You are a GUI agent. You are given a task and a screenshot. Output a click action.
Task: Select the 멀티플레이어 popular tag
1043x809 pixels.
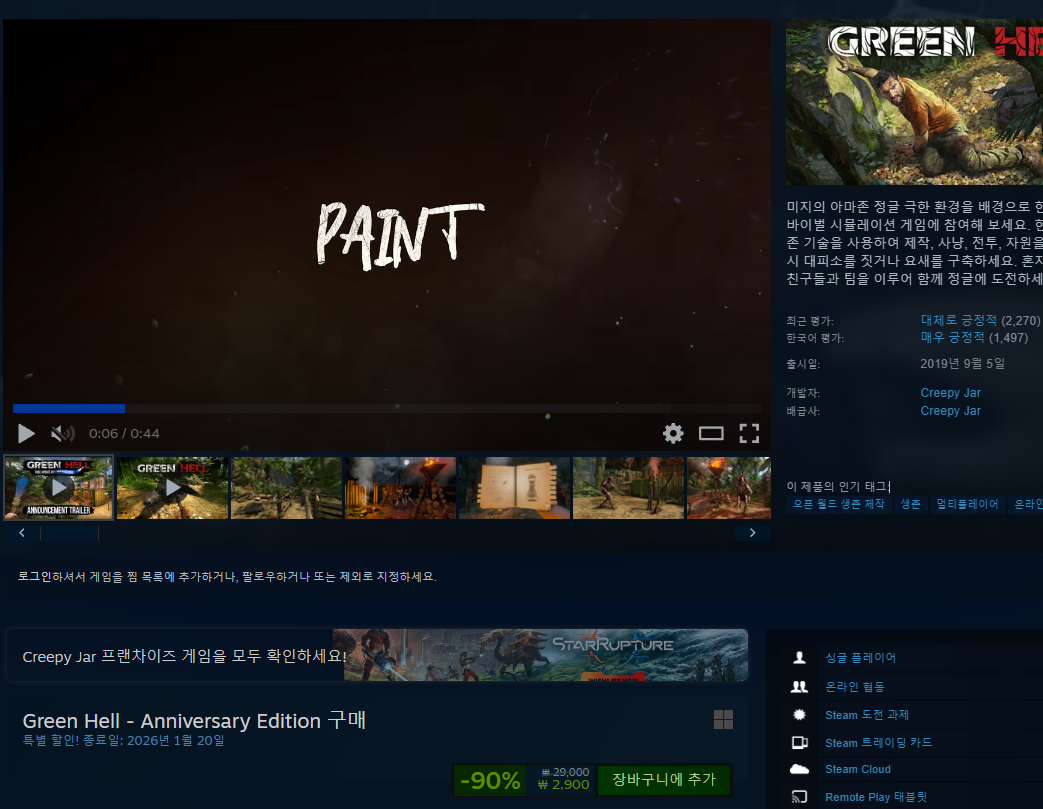pos(967,504)
